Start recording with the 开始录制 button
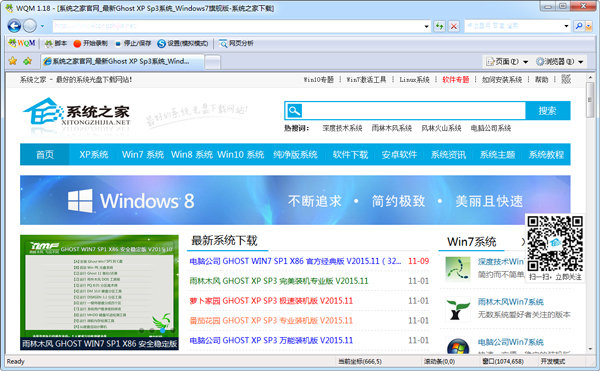Image resolution: width=600 pixels, height=371 pixels. pos(91,43)
